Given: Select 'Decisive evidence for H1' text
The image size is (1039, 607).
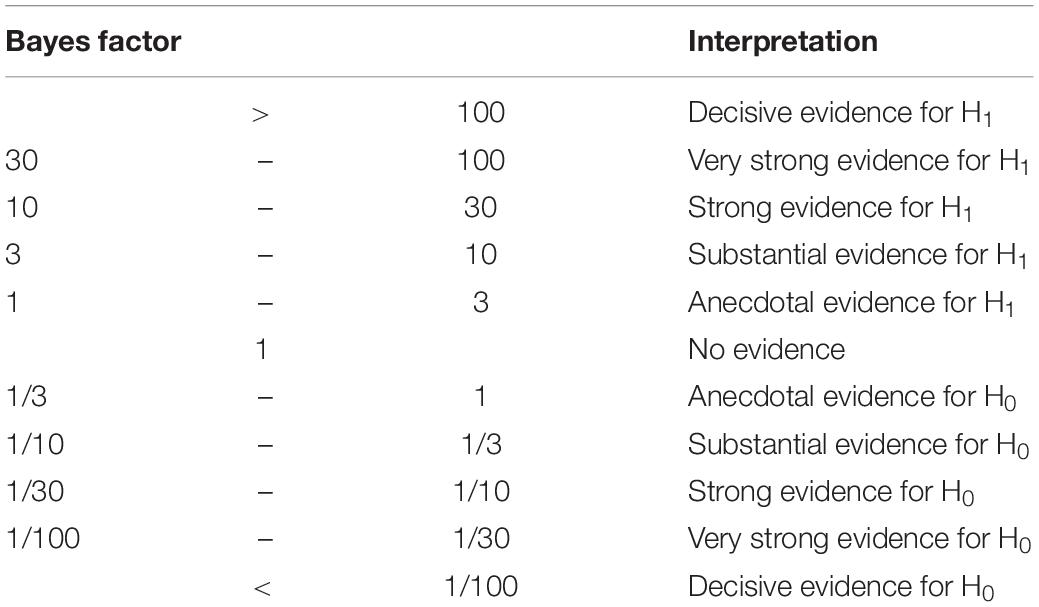Looking at the screenshot, I should pyautogui.click(x=840, y=113).
